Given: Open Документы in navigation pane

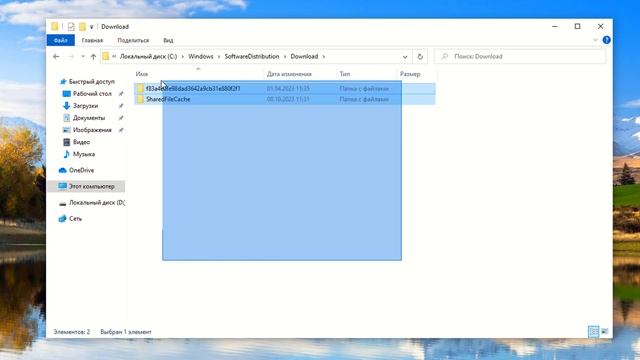Looking at the screenshot, I should point(89,118).
